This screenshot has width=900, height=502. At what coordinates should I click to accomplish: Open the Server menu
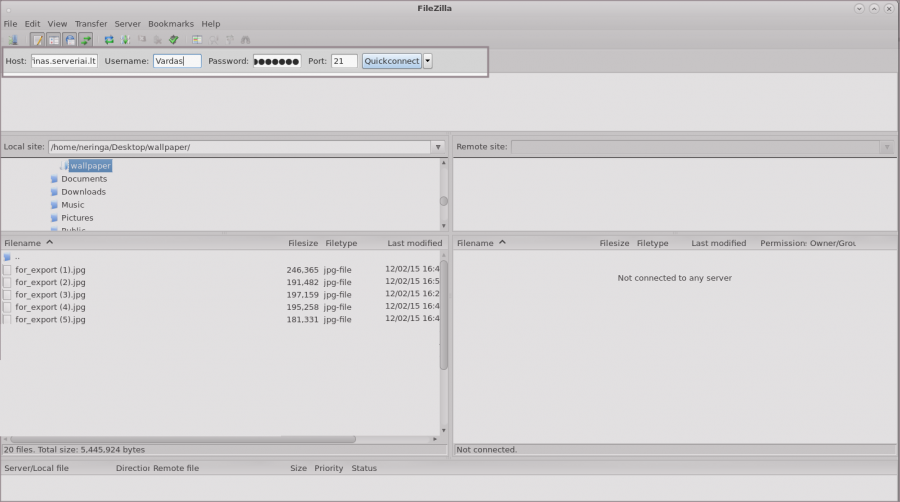127,24
